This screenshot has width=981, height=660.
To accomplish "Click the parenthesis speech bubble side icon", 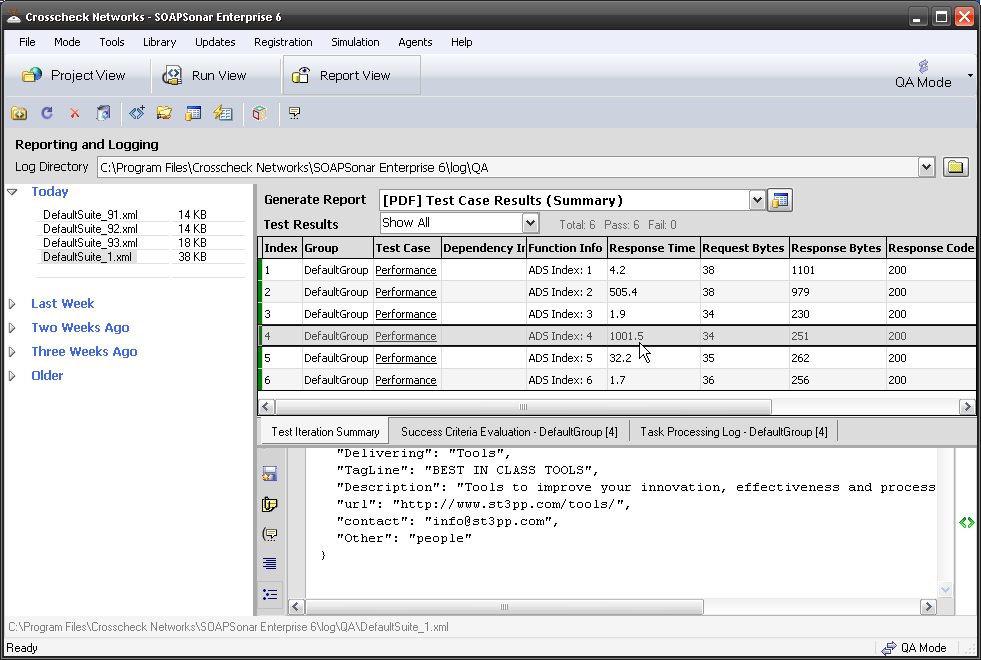I will (270, 534).
